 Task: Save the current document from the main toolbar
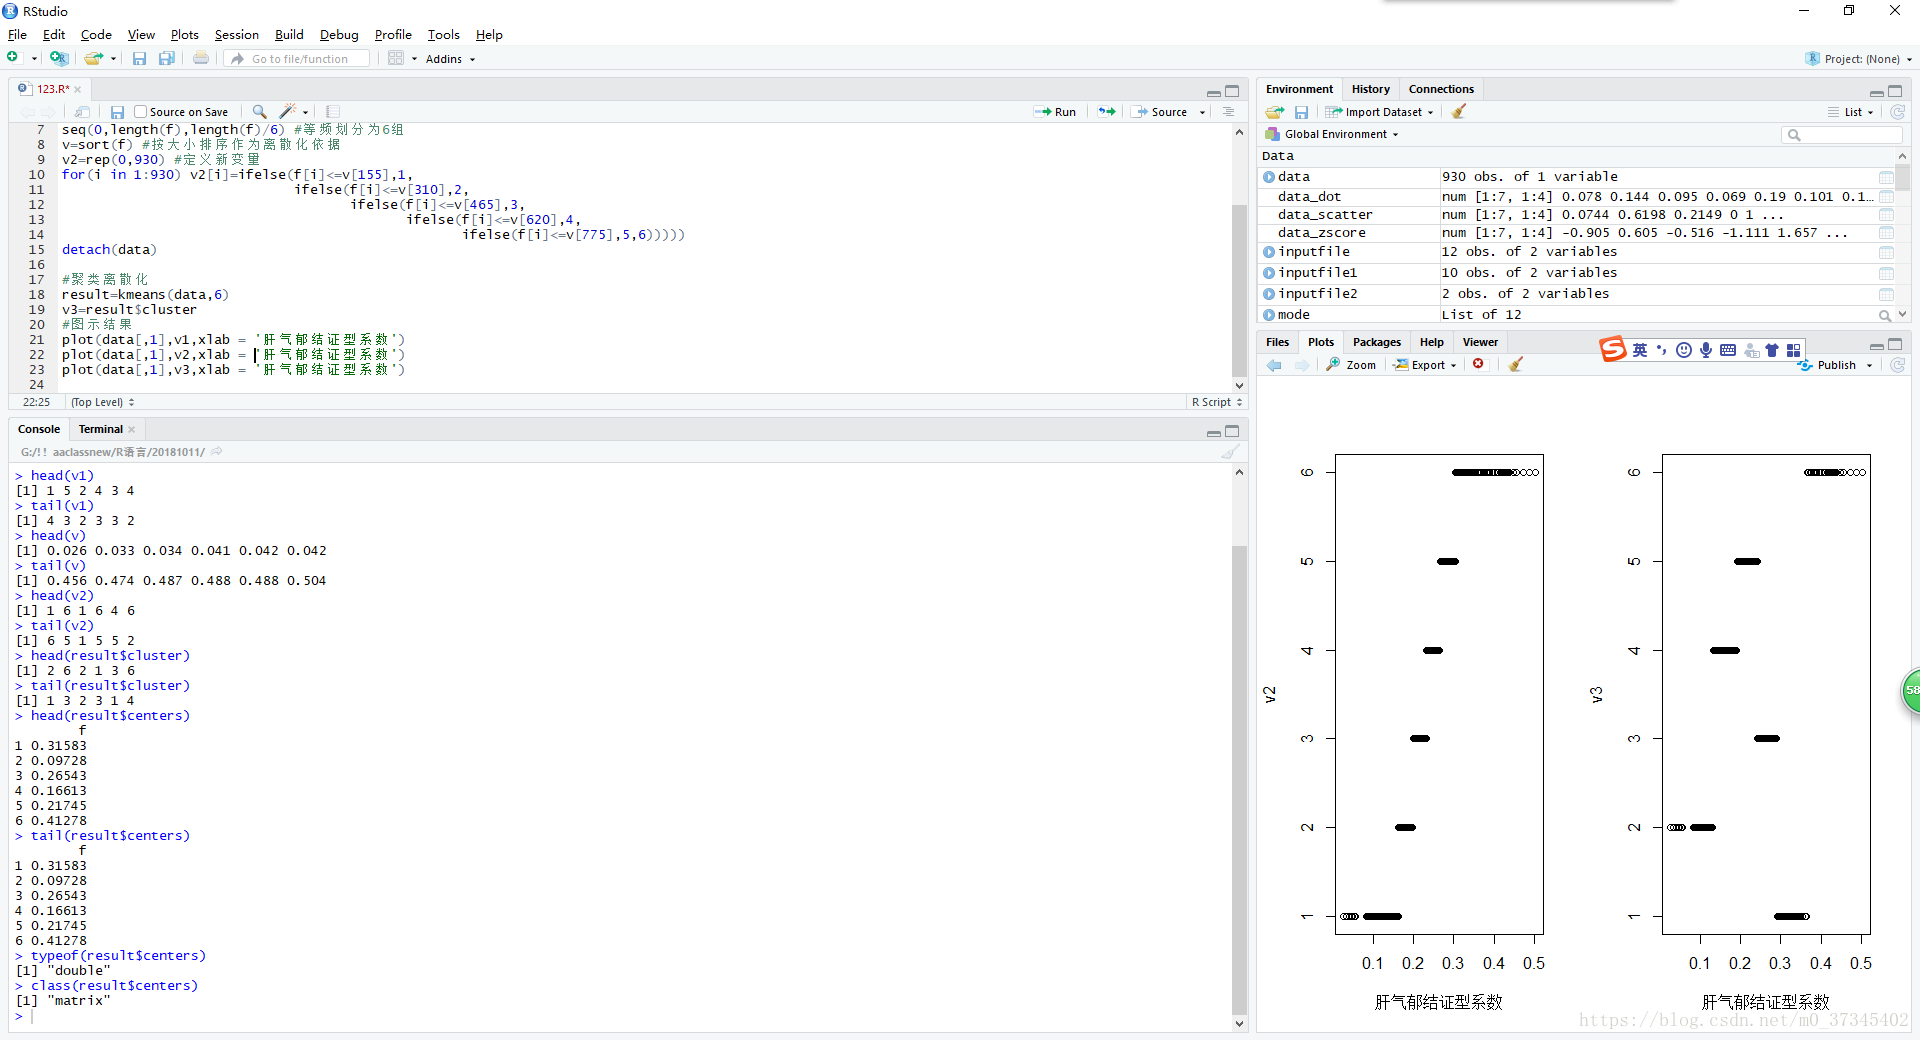tap(139, 58)
